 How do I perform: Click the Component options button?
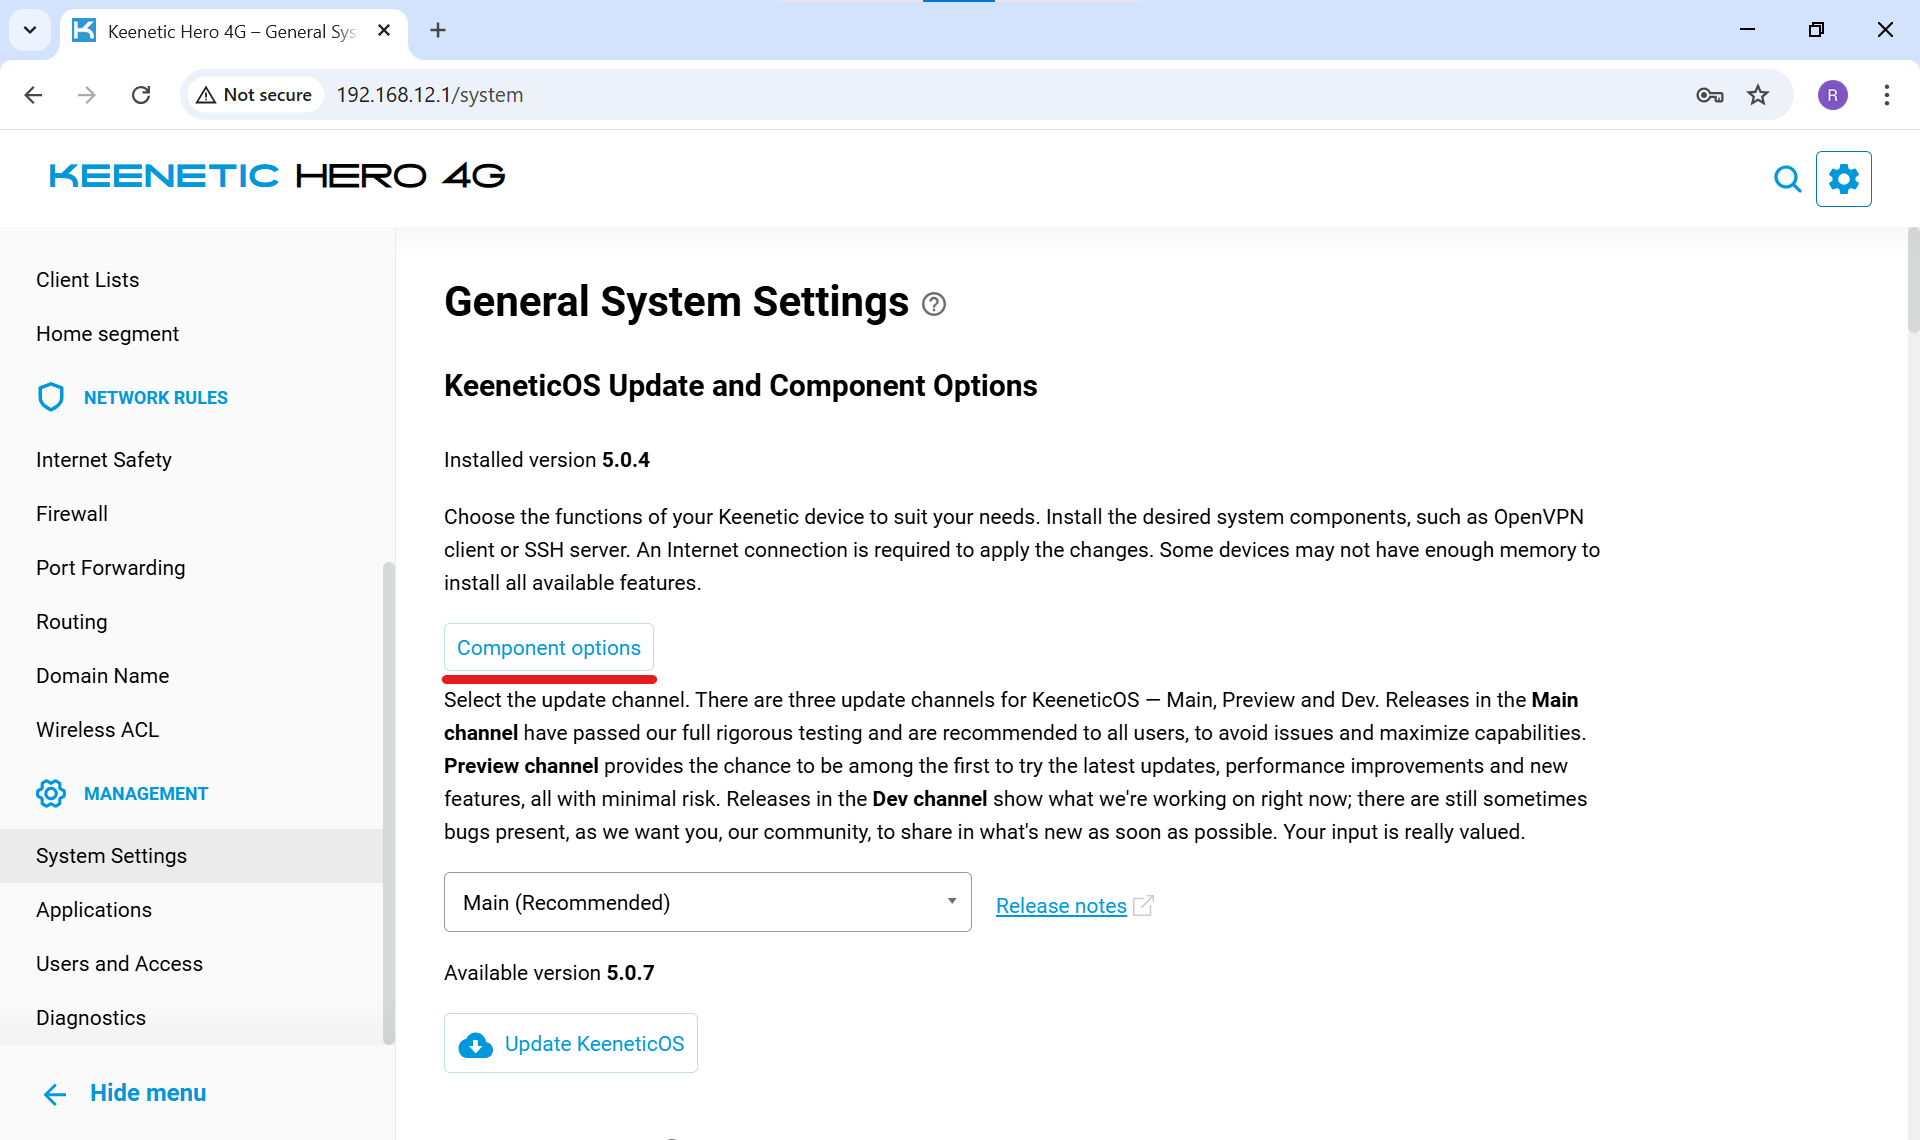[x=549, y=648]
